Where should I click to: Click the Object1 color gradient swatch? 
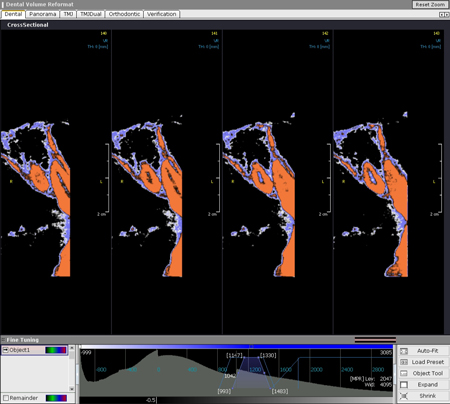(56, 350)
